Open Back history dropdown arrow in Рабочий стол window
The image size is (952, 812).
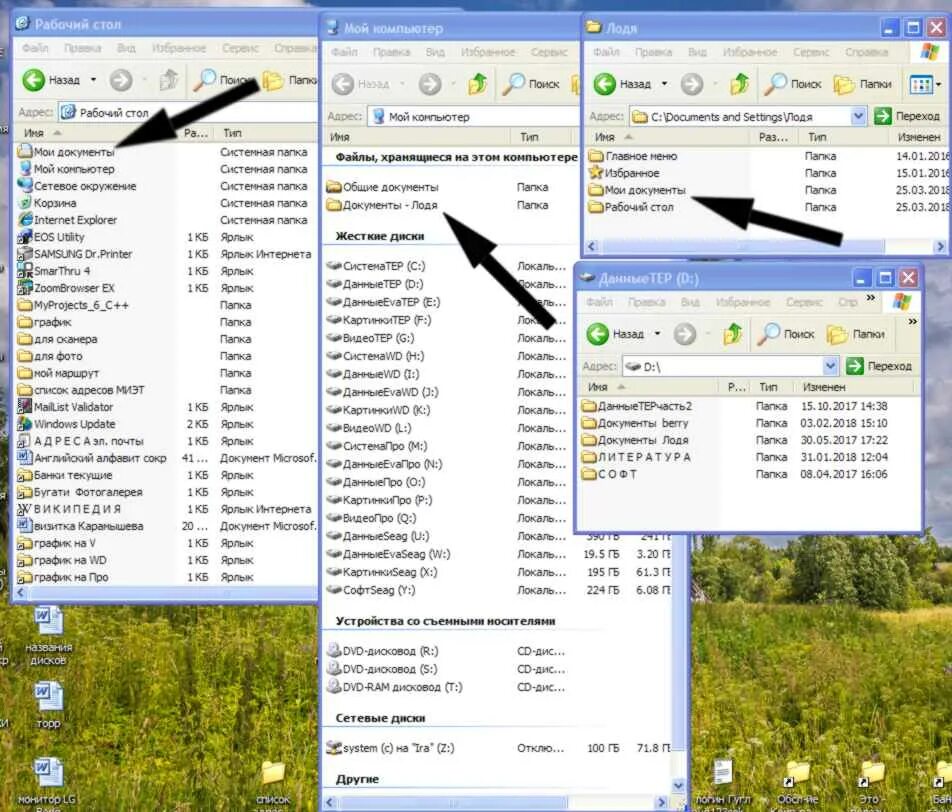click(x=93, y=80)
